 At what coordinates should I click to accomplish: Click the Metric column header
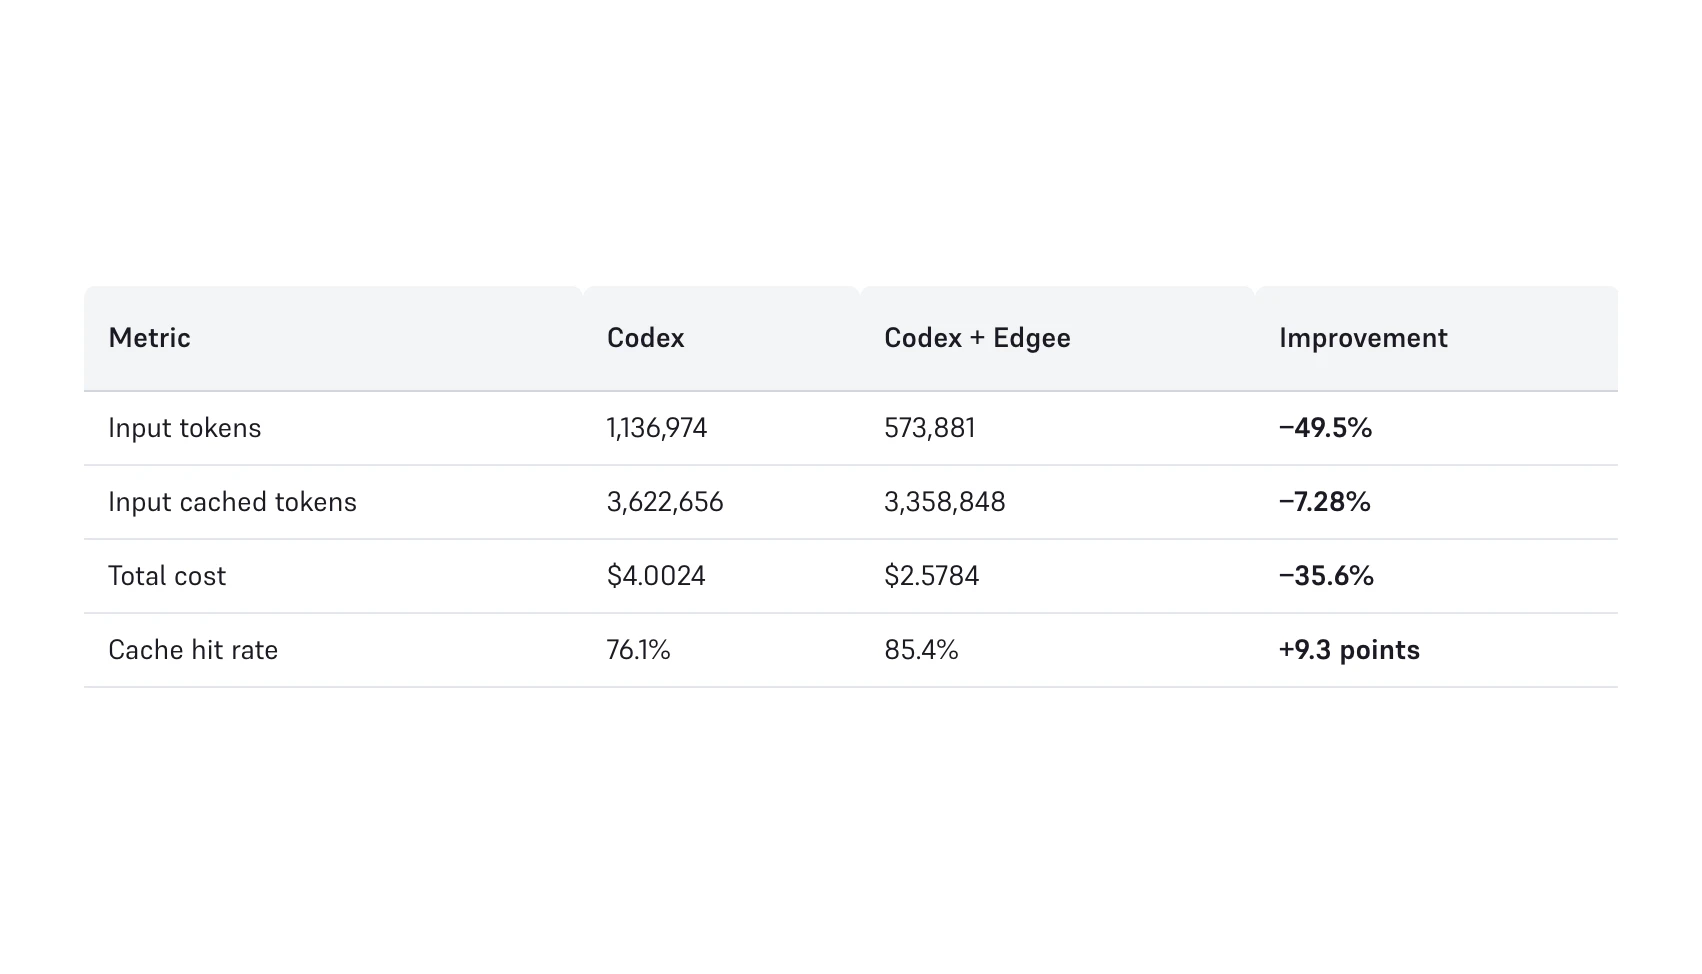(x=149, y=338)
